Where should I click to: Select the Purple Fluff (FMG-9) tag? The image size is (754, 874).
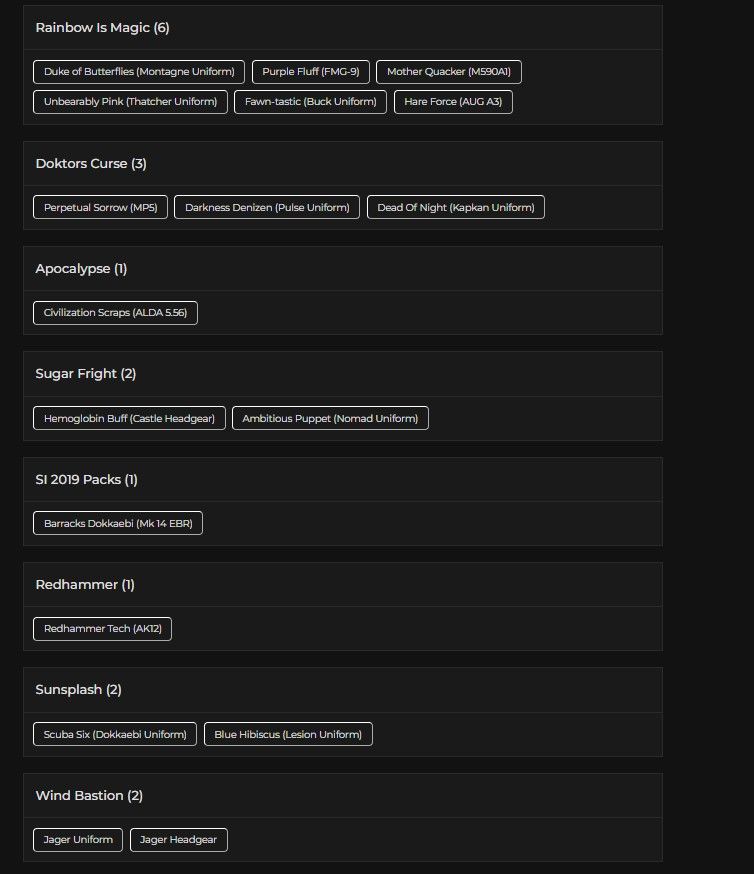tap(310, 72)
